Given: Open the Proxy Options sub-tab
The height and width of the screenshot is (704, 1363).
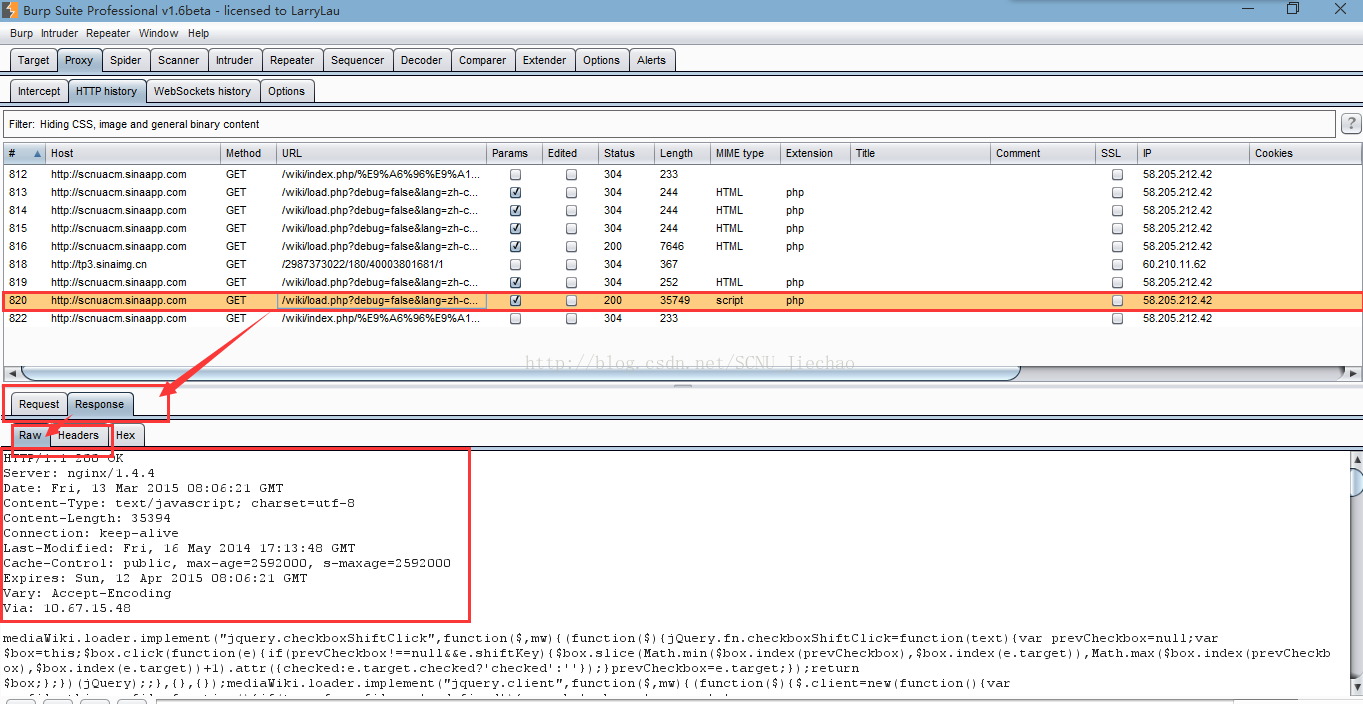Looking at the screenshot, I should click(x=286, y=91).
